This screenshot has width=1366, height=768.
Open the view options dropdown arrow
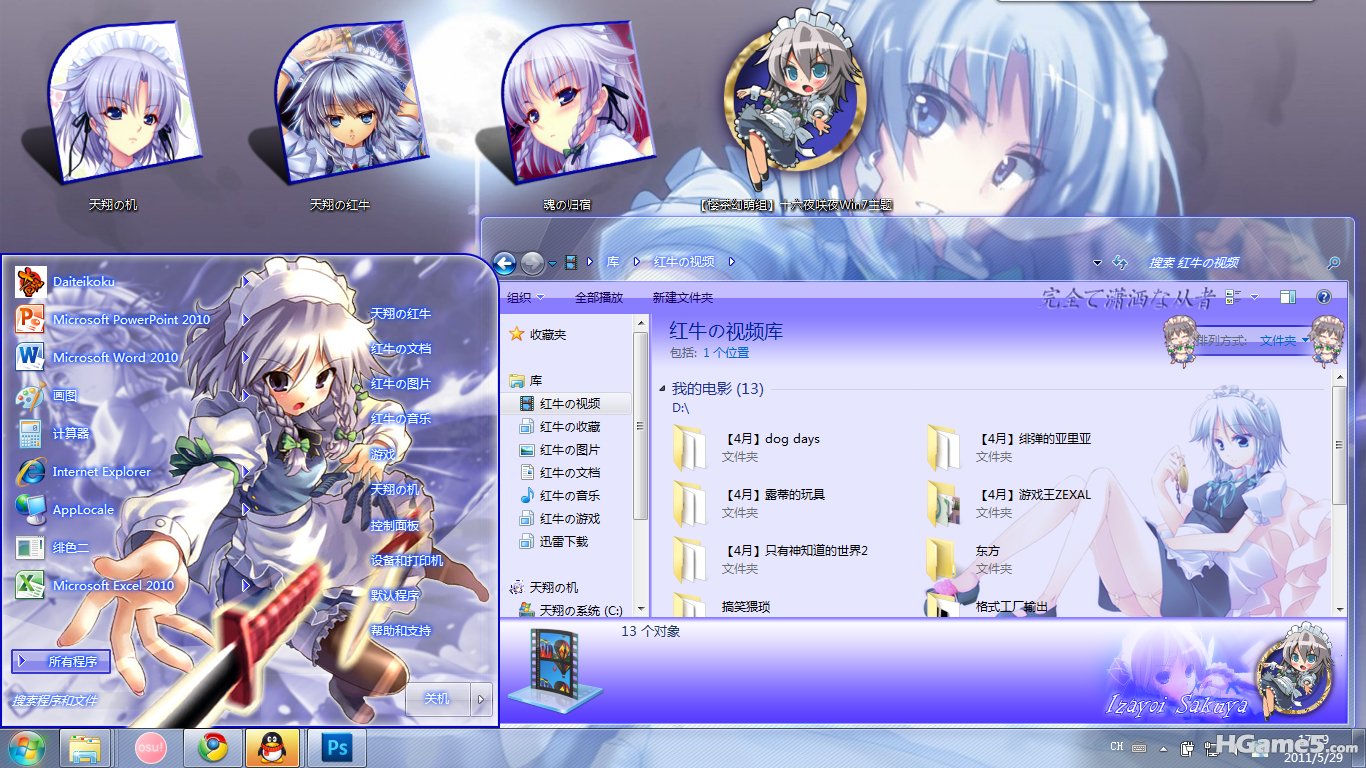coord(1255,297)
